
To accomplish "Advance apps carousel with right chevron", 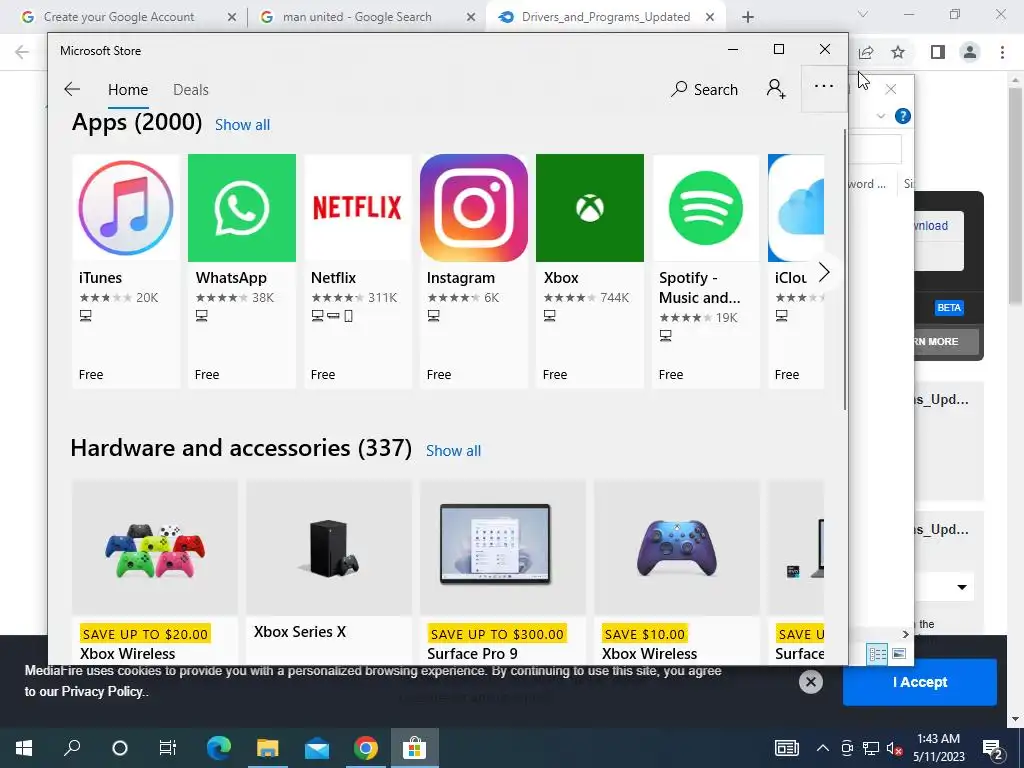I will tap(824, 272).
